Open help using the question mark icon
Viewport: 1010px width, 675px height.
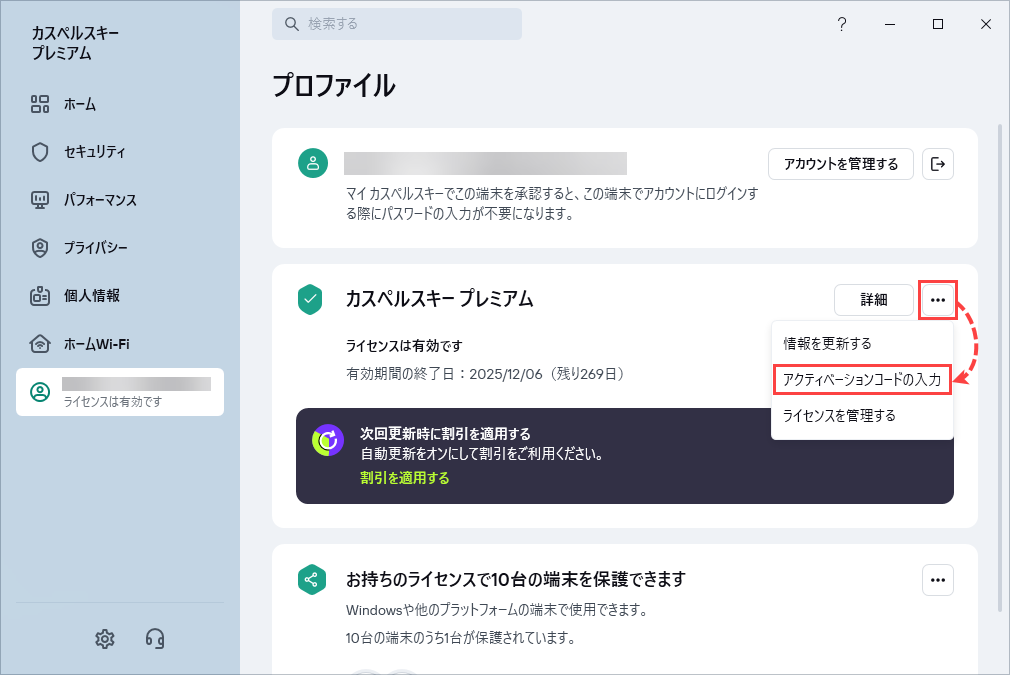(x=842, y=24)
